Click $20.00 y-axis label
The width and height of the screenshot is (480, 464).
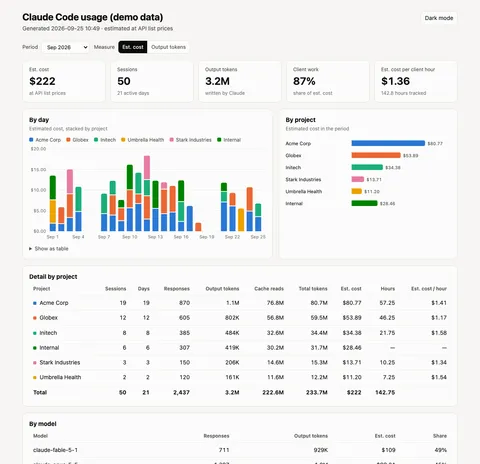pos(38,149)
